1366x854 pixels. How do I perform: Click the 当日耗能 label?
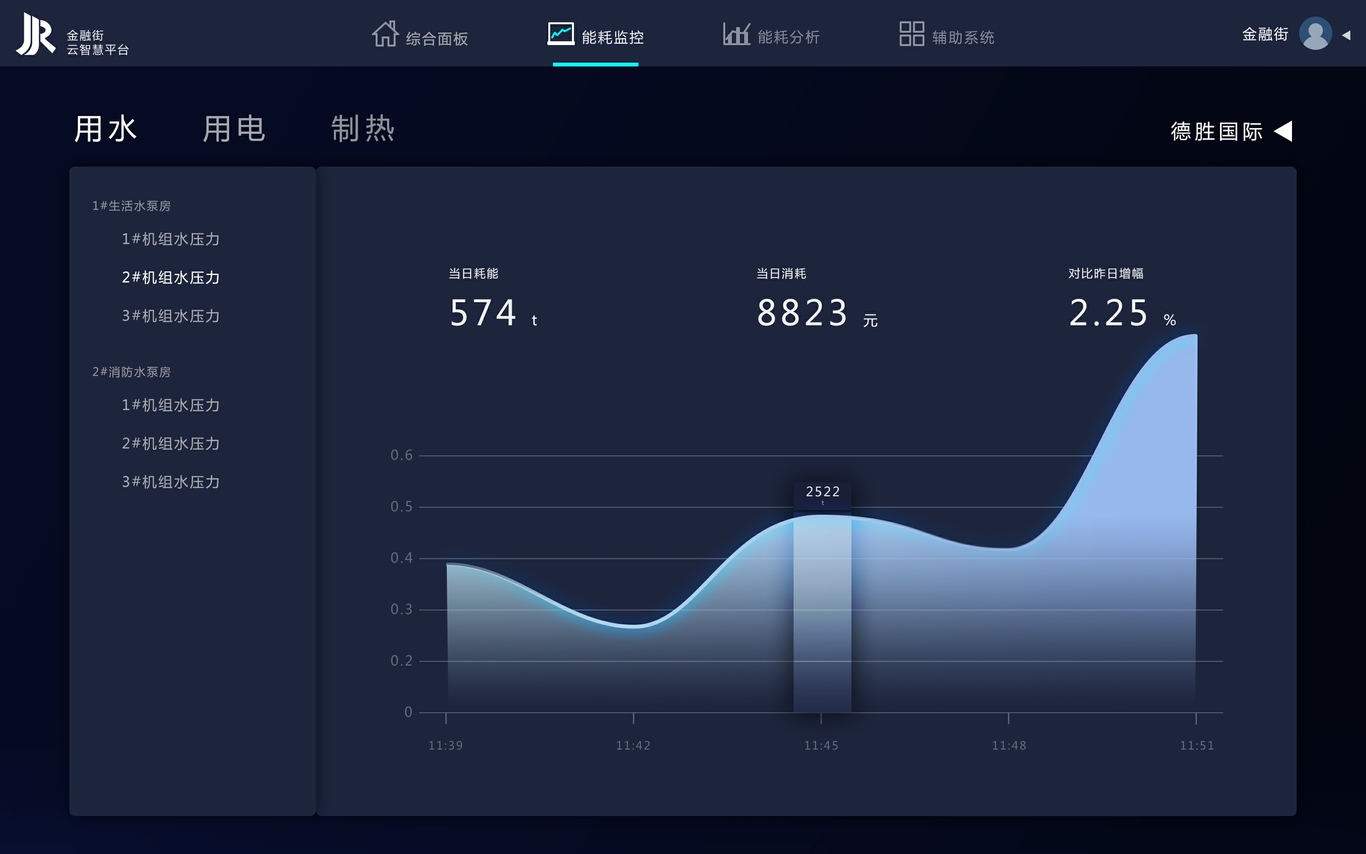coord(473,273)
